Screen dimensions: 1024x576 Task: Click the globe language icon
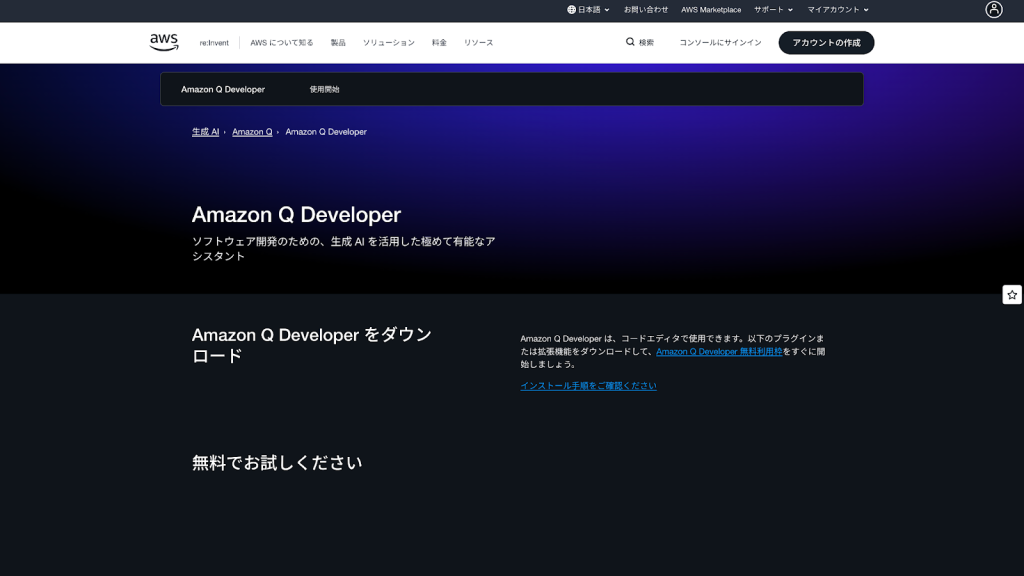coord(571,10)
